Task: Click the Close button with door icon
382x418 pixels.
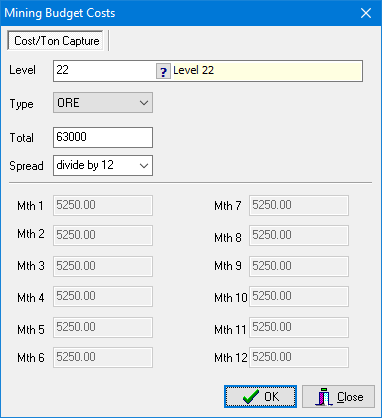Action: coord(338,397)
